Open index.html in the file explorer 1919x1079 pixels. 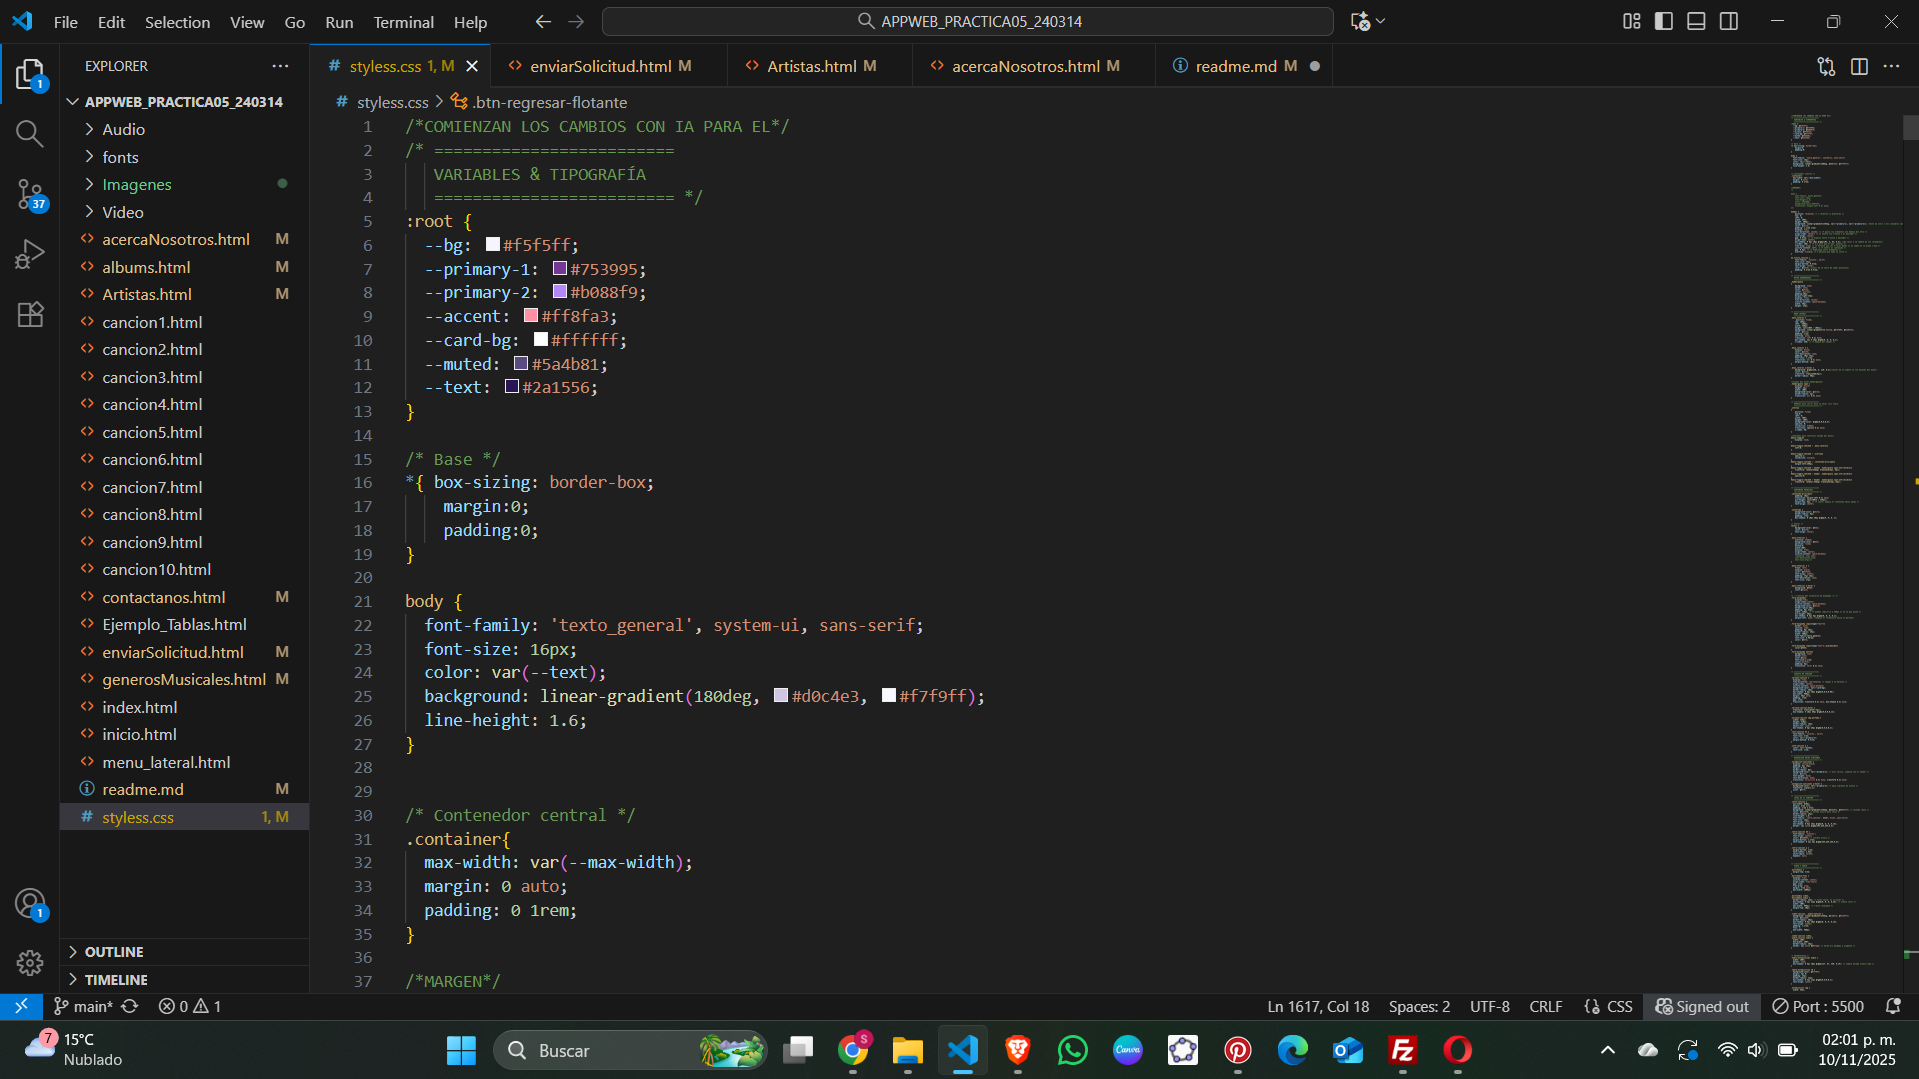coord(140,707)
